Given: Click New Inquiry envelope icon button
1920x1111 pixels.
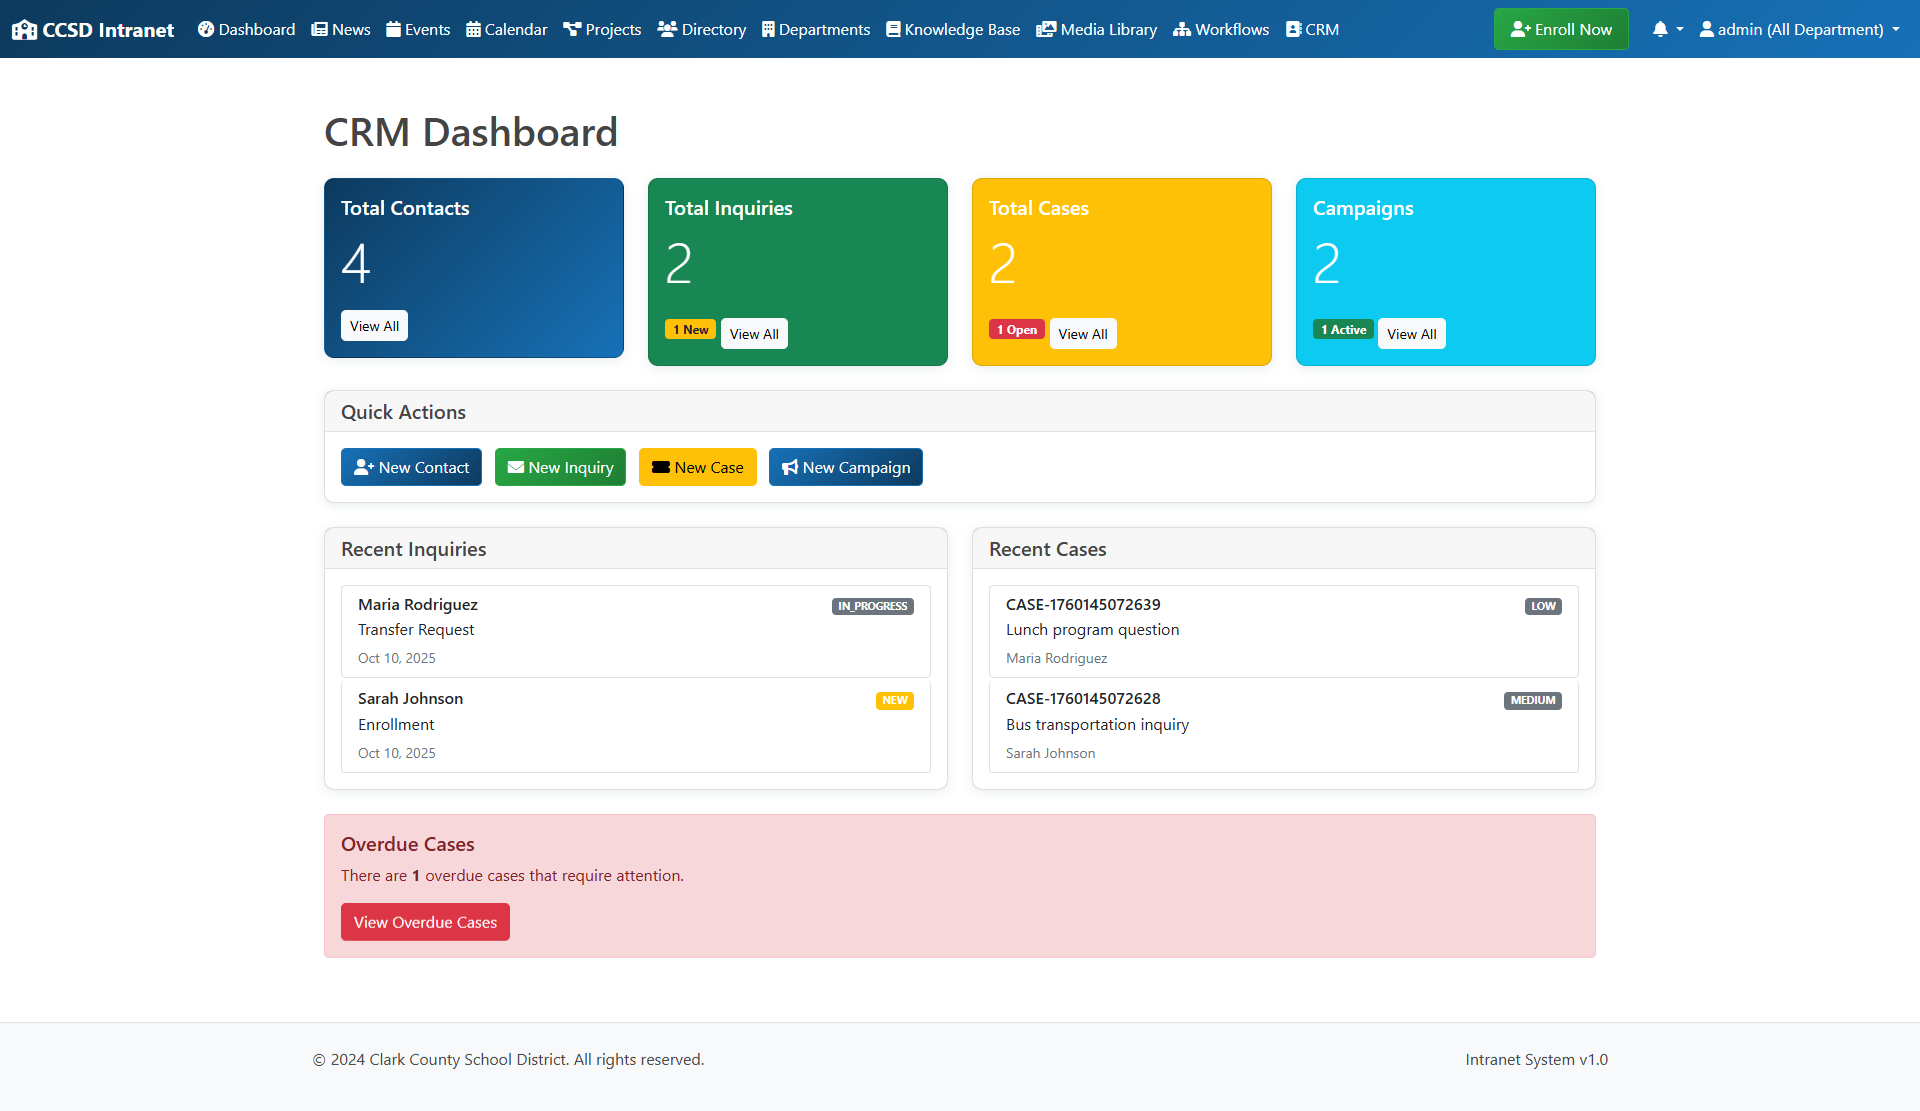Looking at the screenshot, I should (516, 467).
